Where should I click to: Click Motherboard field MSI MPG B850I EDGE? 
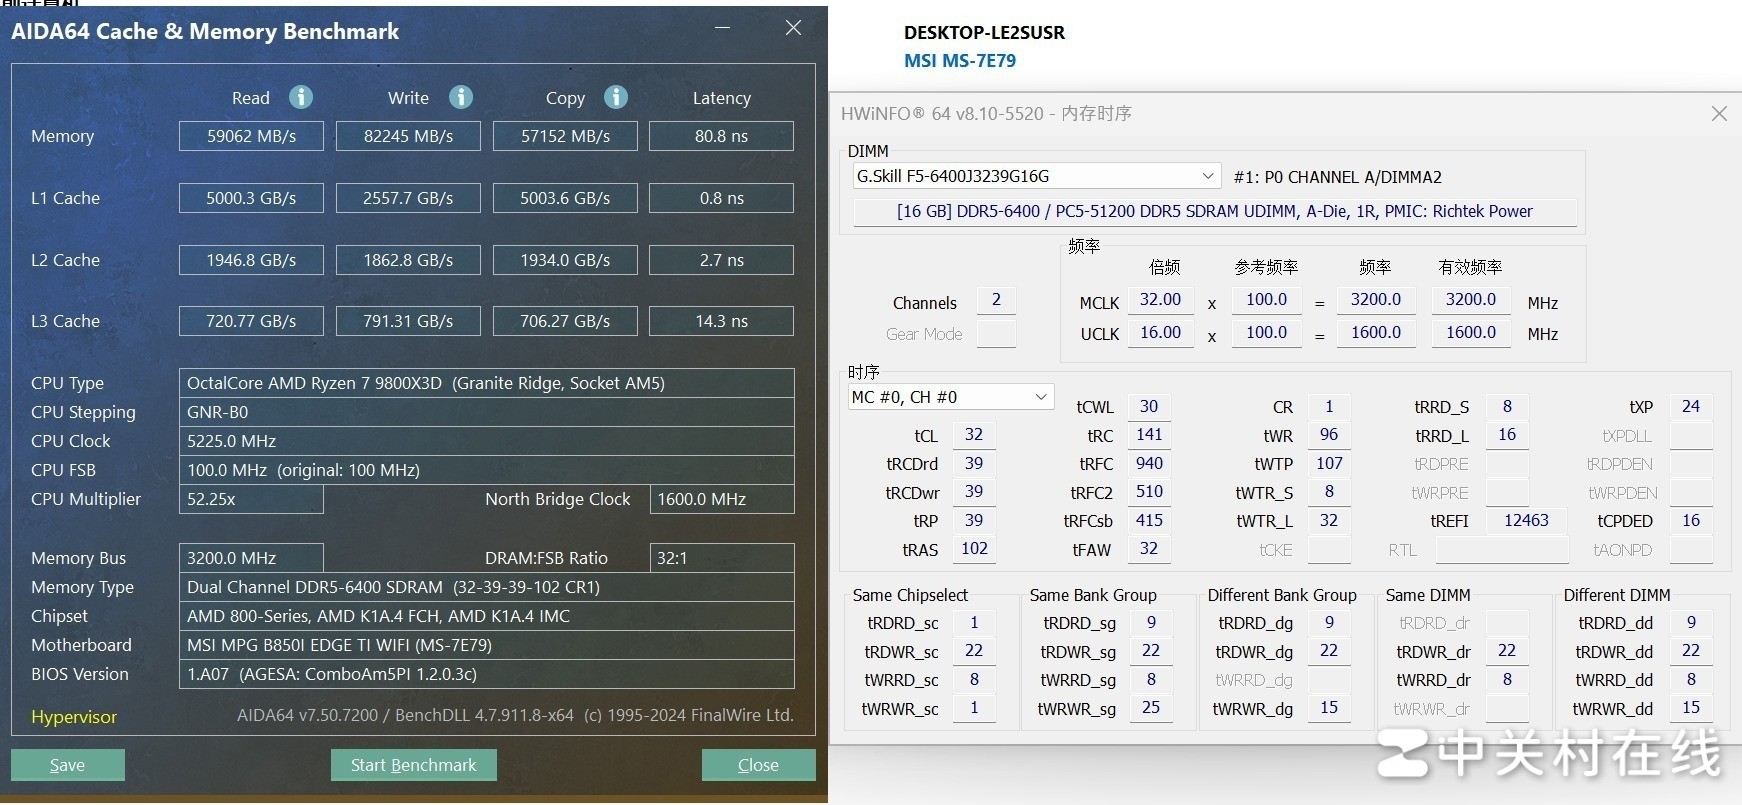tap(487, 645)
